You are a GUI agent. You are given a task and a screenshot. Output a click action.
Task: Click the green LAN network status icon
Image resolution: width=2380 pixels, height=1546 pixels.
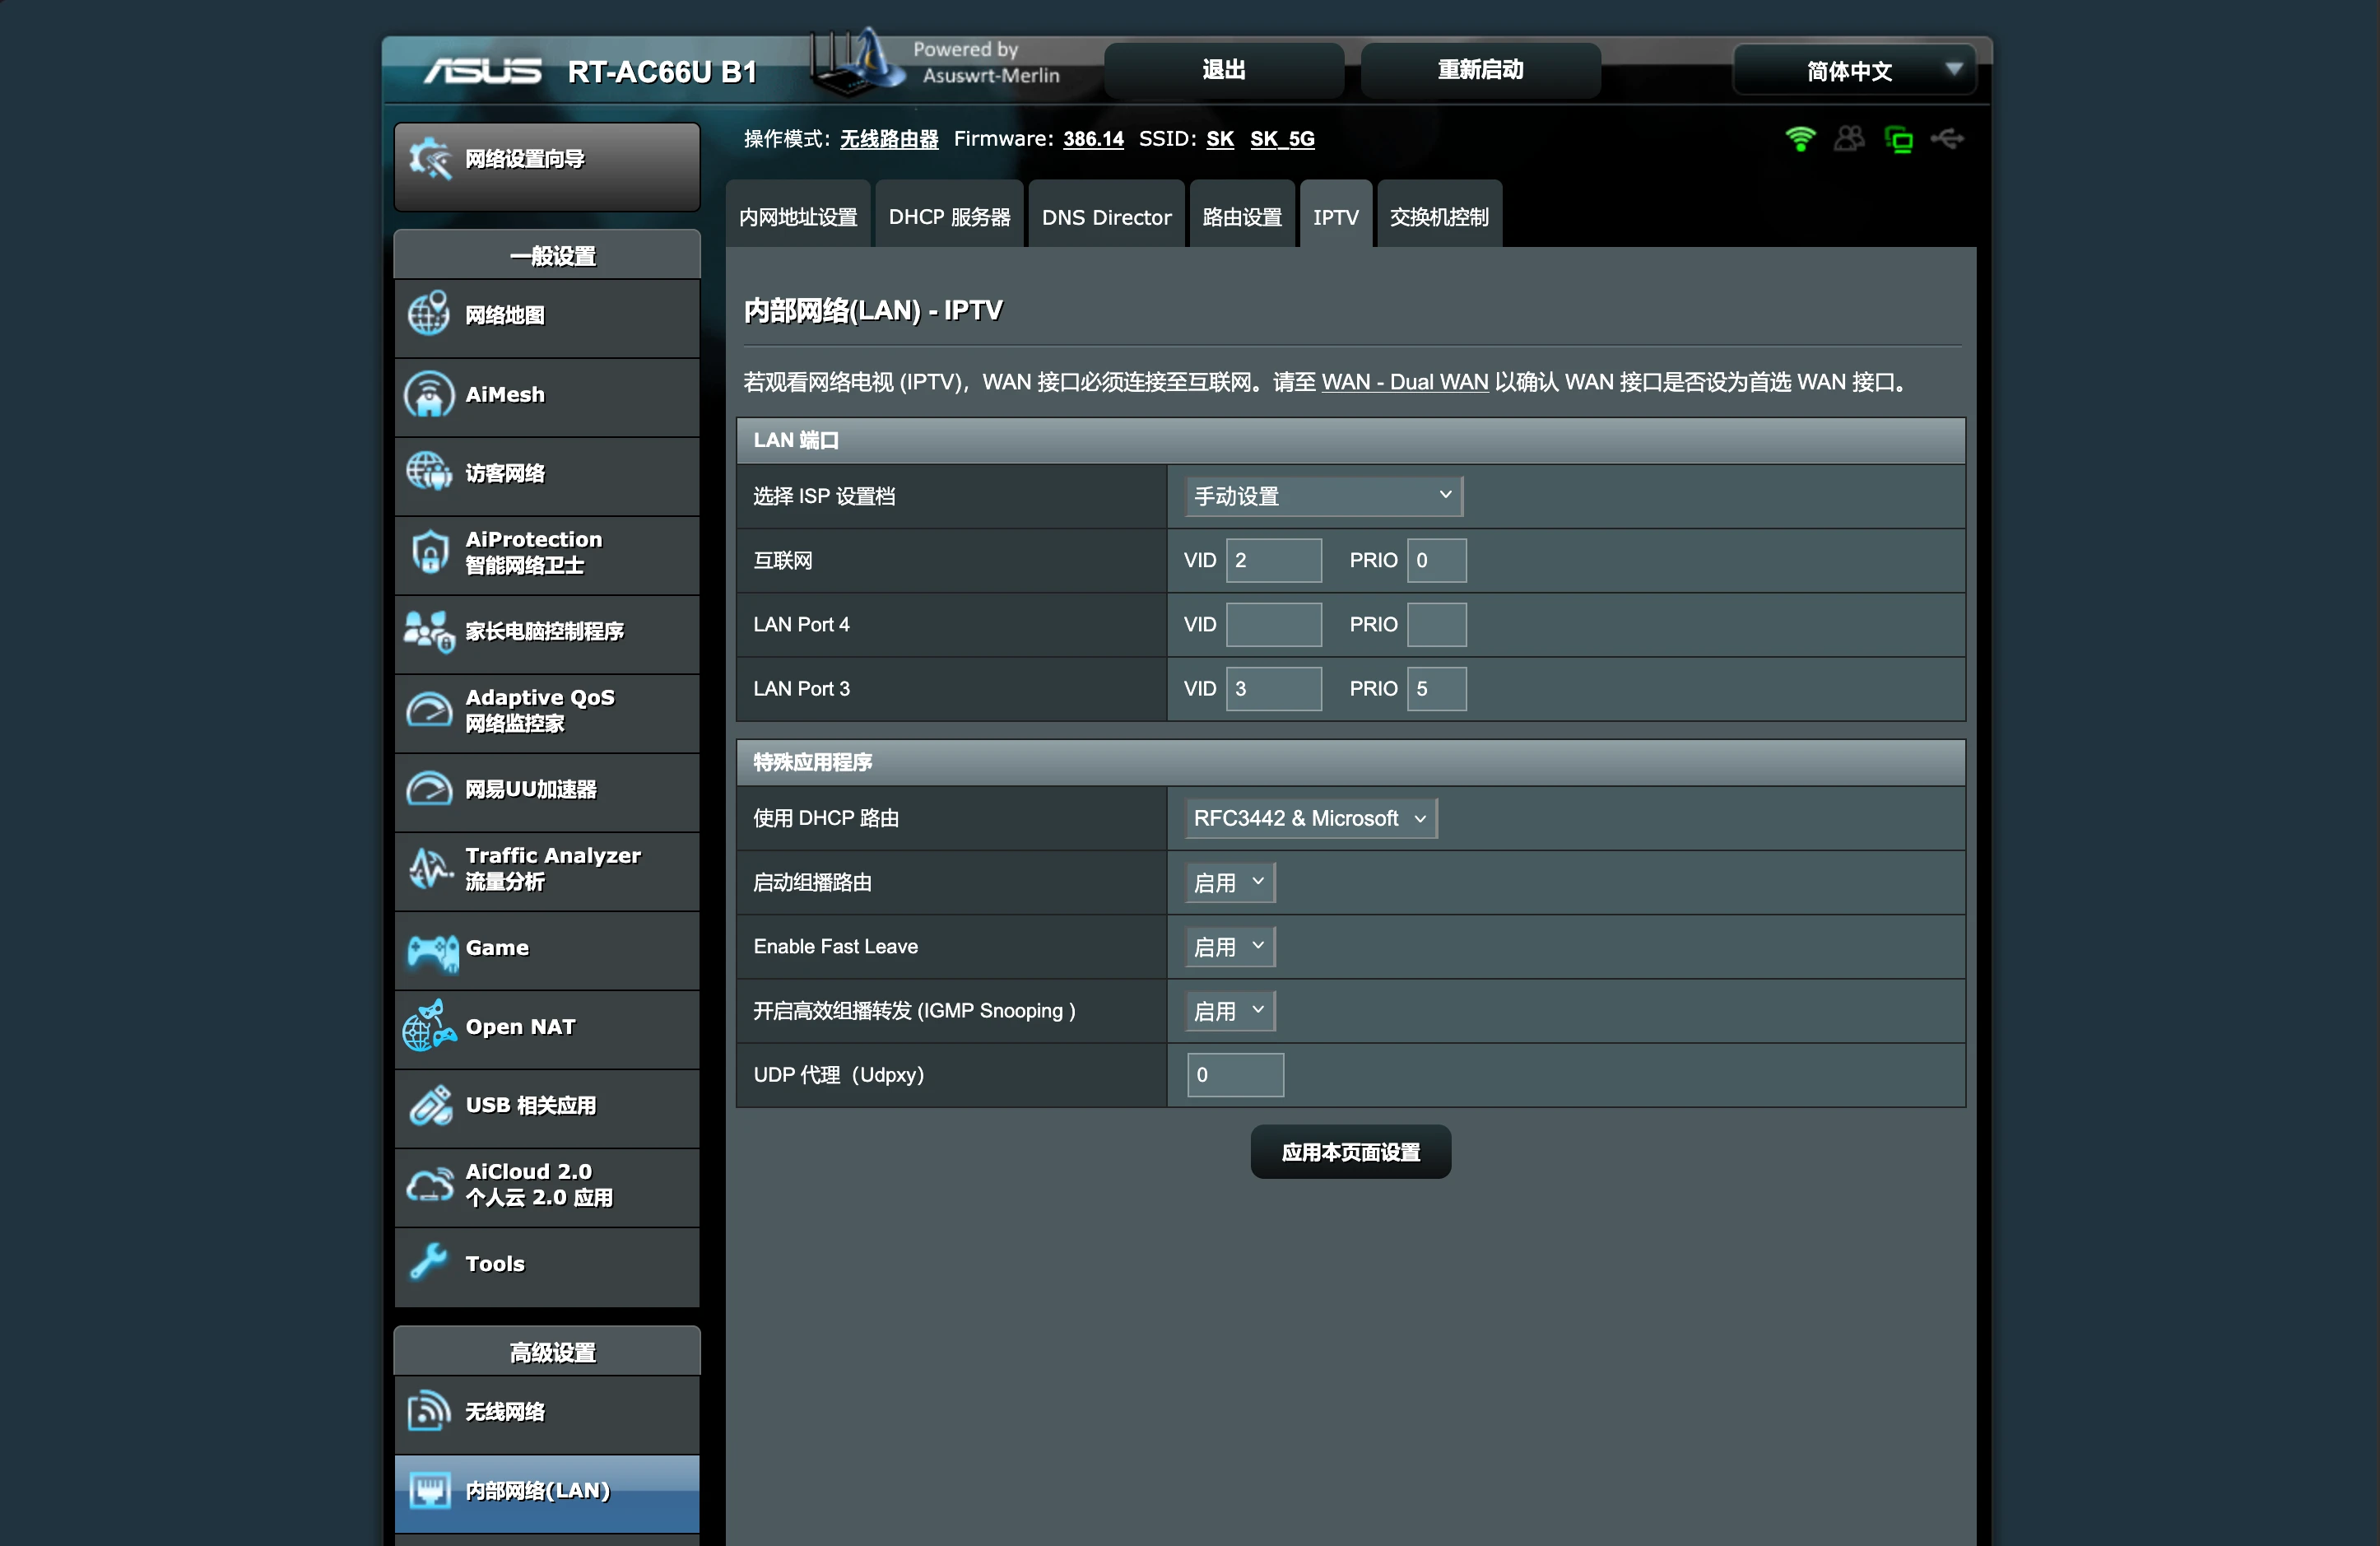tap(1898, 139)
